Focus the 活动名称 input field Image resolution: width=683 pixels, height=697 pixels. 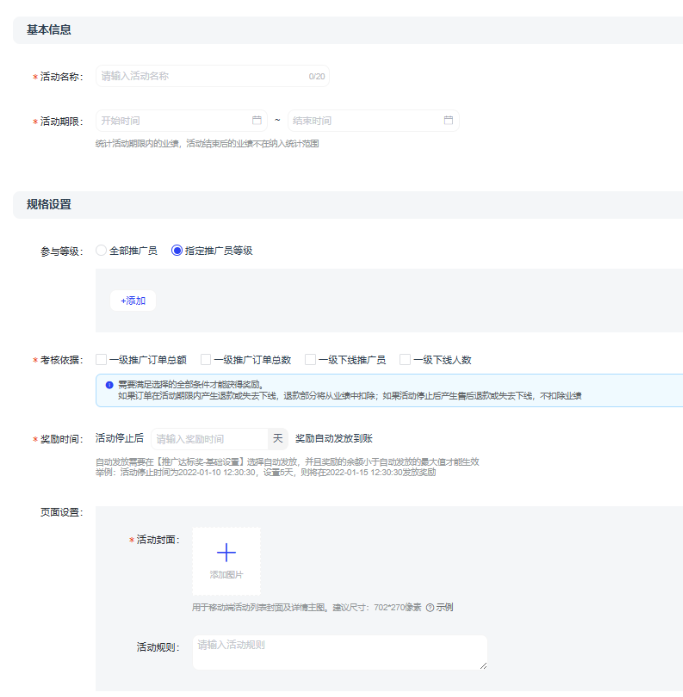pos(200,76)
